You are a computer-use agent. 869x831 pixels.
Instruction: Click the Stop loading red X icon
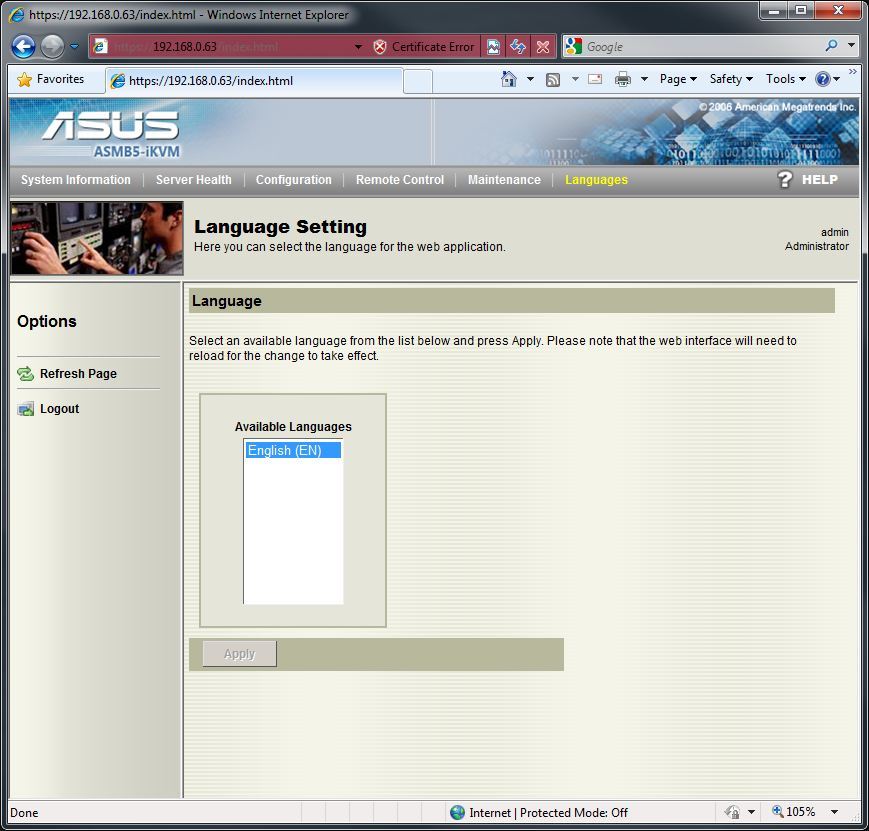(542, 47)
